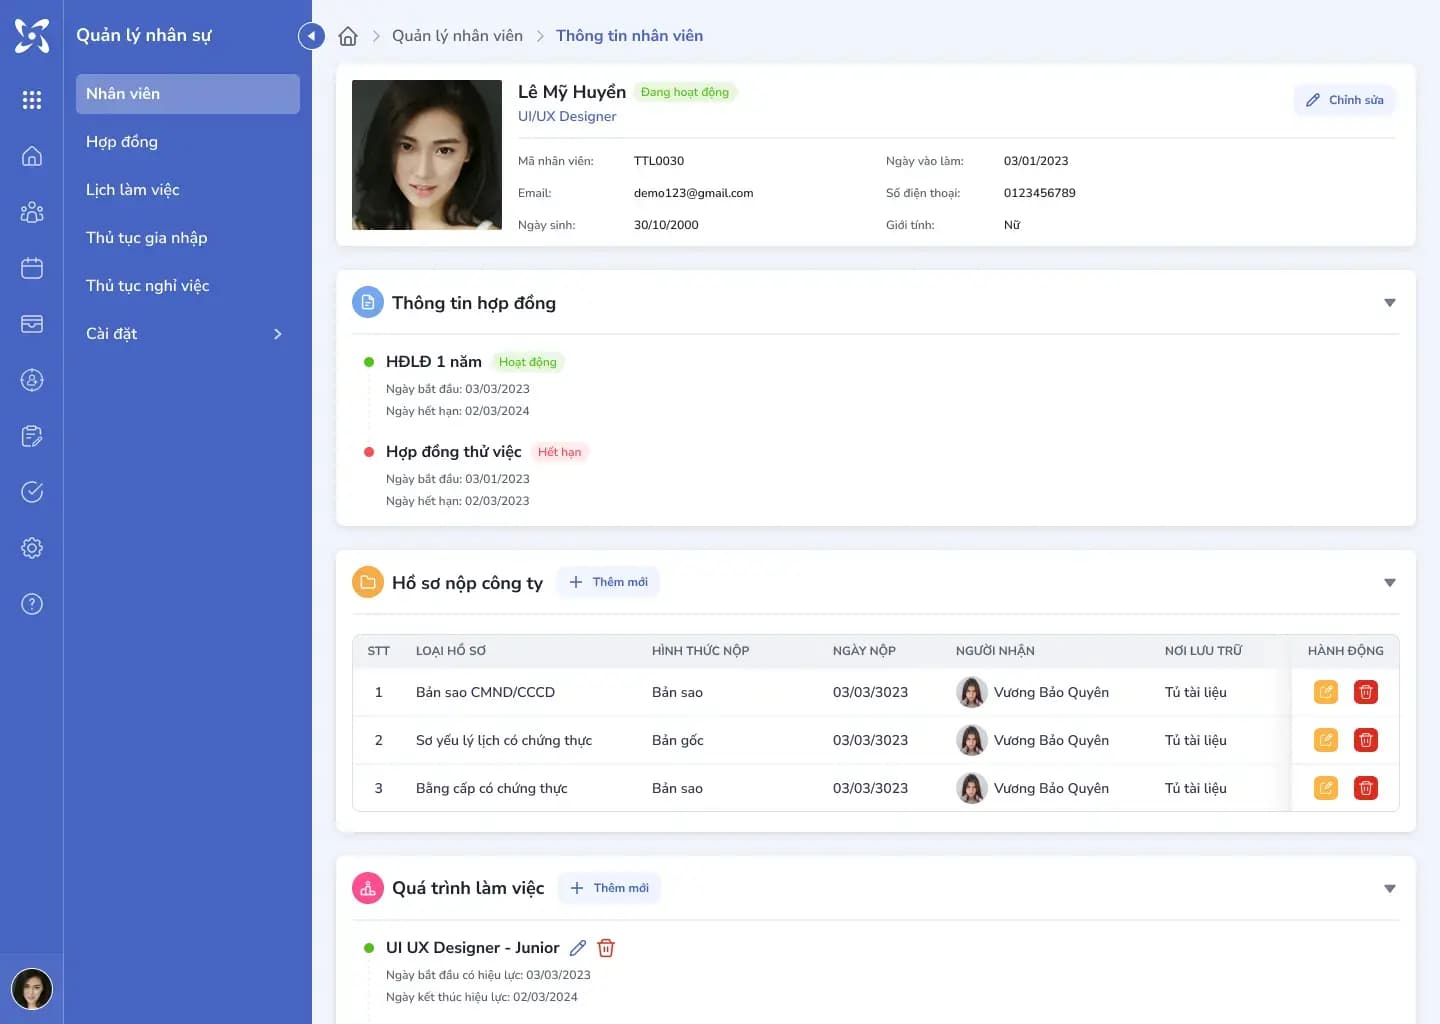This screenshot has width=1440, height=1024.
Task: Collapse the sidebar with the arrow toggle
Action: (311, 36)
